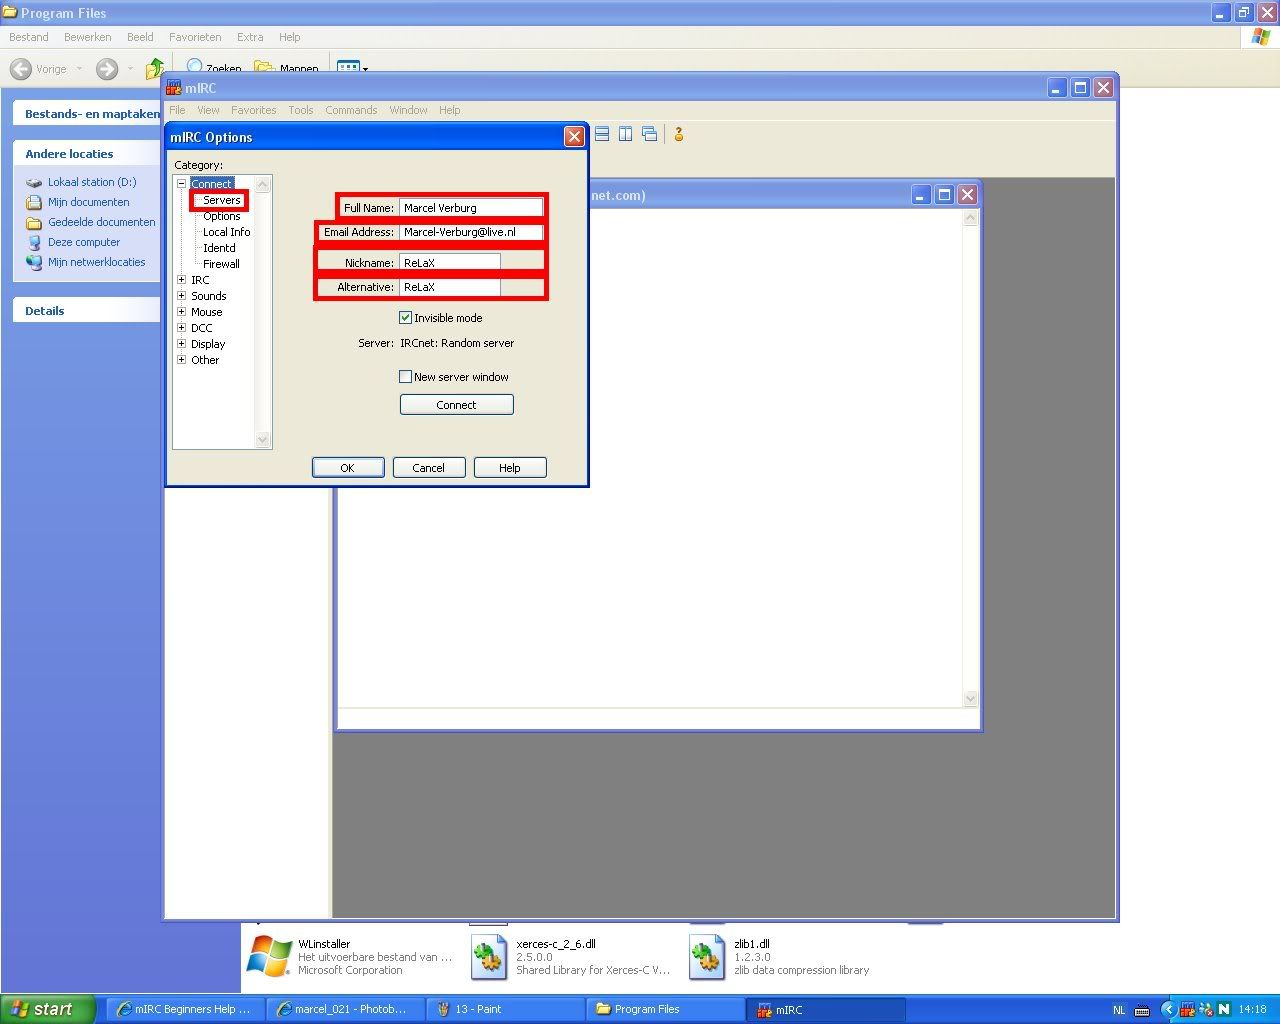This screenshot has width=1280, height=1024.
Task: Click the Mappen folders icon in Explorer toolbar
Action: click(x=265, y=68)
